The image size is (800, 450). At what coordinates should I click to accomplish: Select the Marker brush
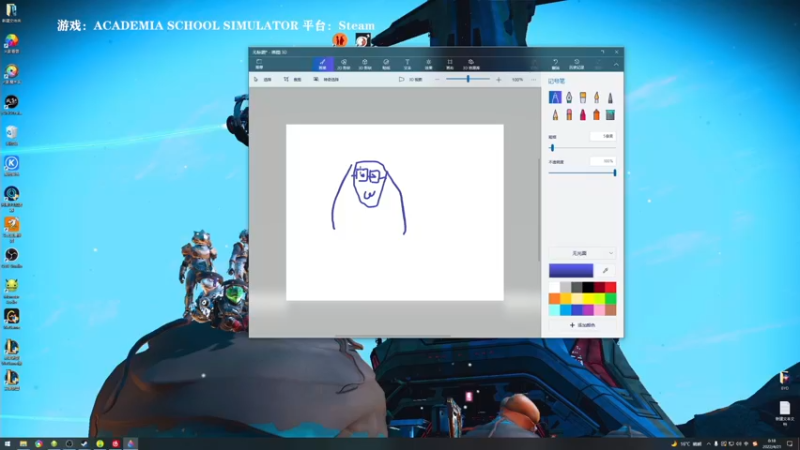[x=555, y=97]
